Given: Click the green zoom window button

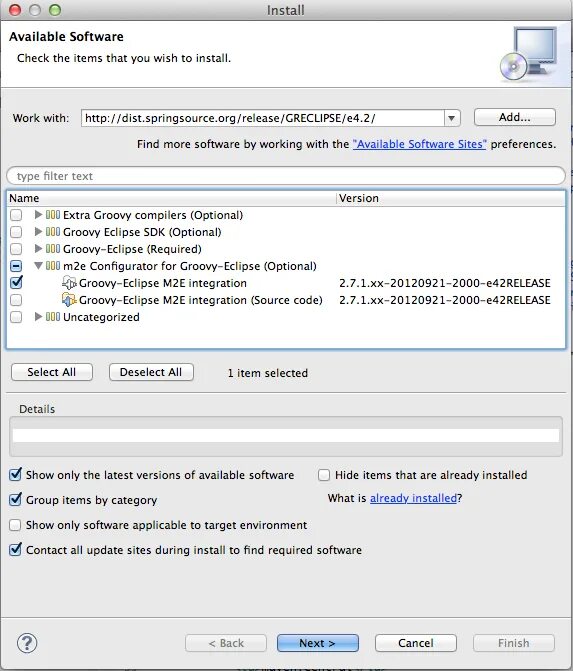Looking at the screenshot, I should pos(55,10).
